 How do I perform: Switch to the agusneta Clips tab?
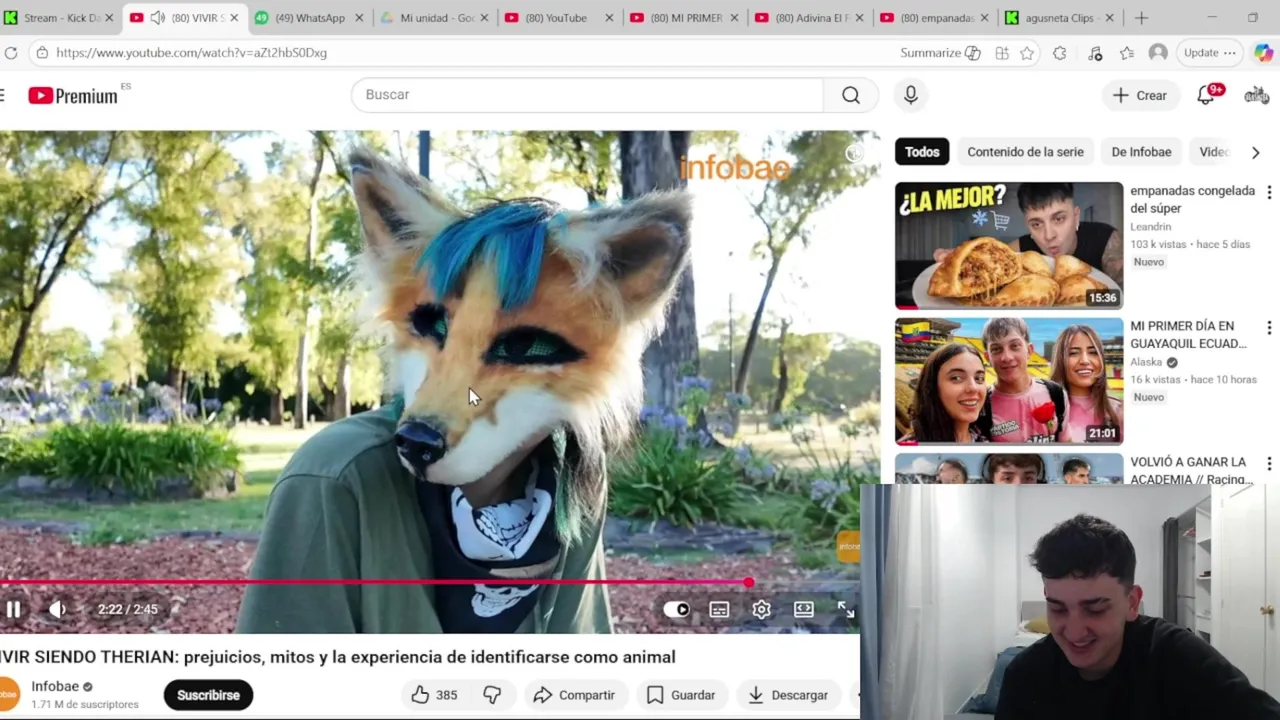tap(1059, 18)
